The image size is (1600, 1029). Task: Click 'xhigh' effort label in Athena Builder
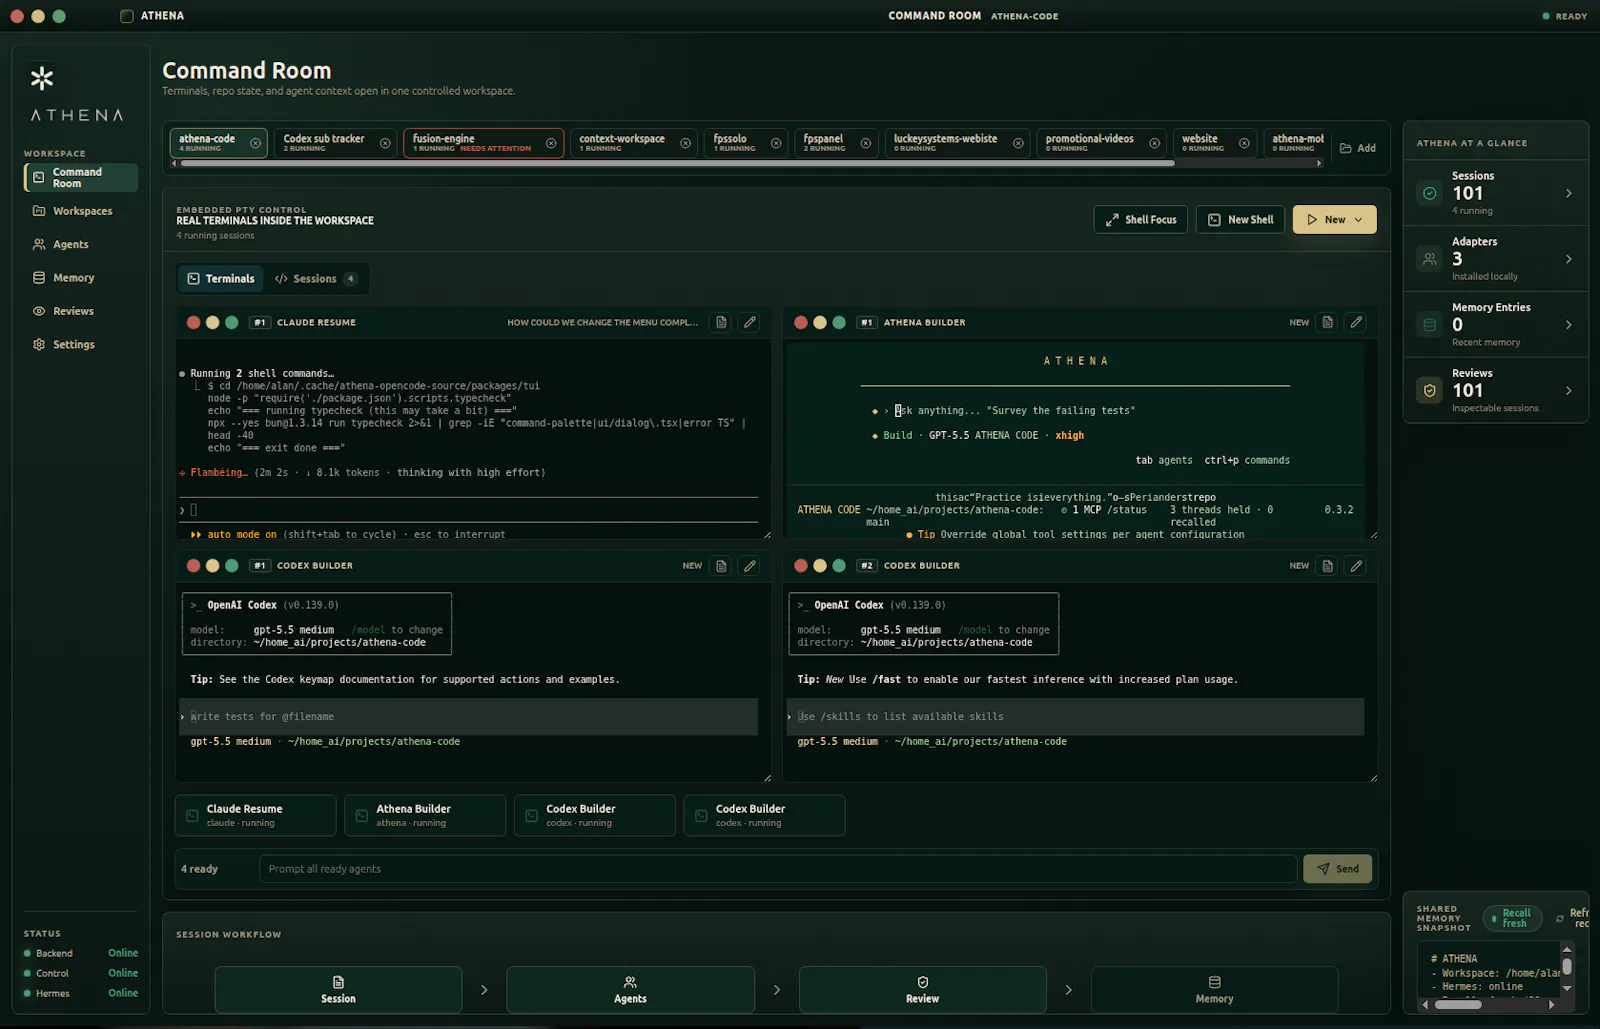1069,436
